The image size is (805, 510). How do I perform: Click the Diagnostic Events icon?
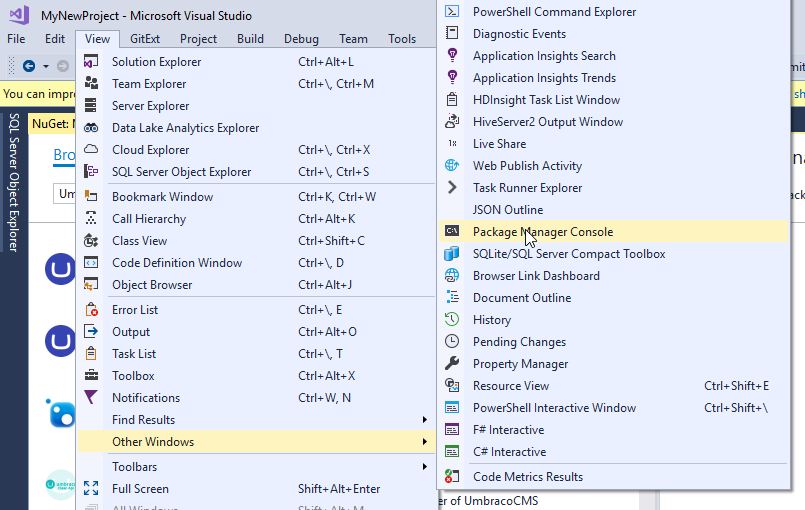coord(452,33)
